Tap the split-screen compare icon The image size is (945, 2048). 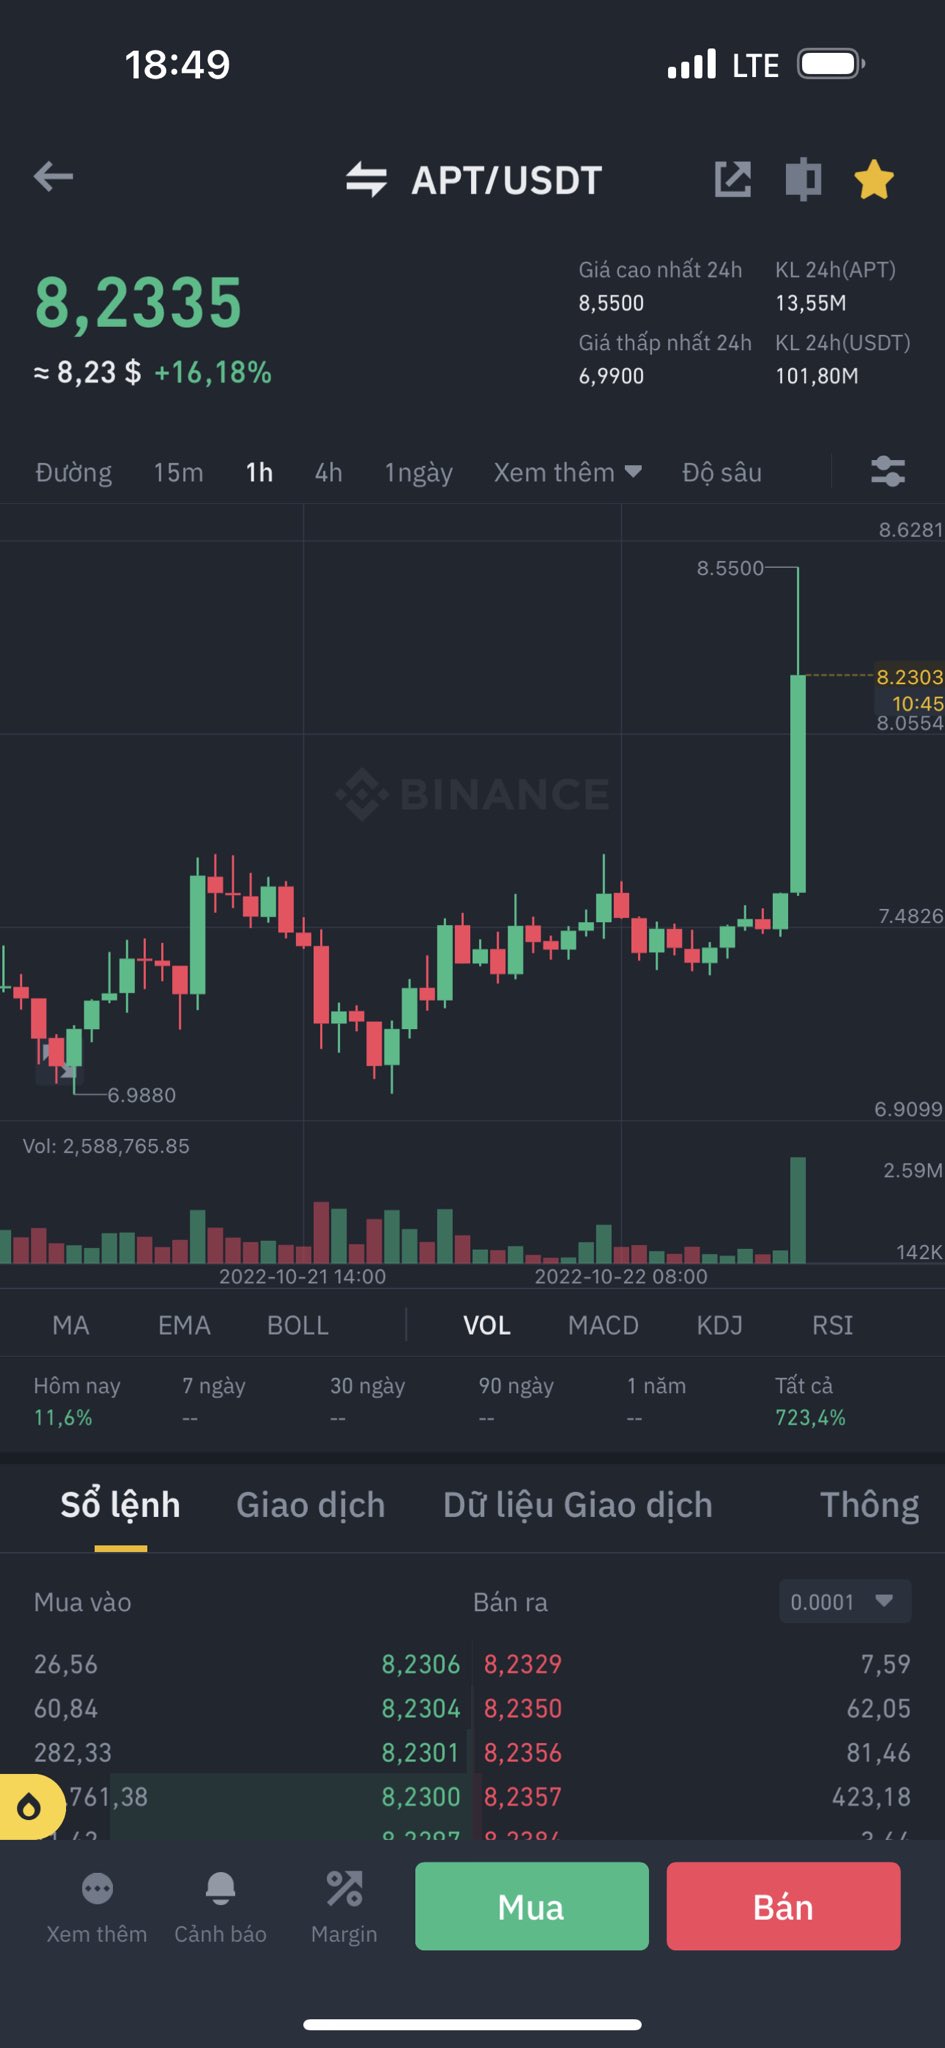click(x=803, y=180)
